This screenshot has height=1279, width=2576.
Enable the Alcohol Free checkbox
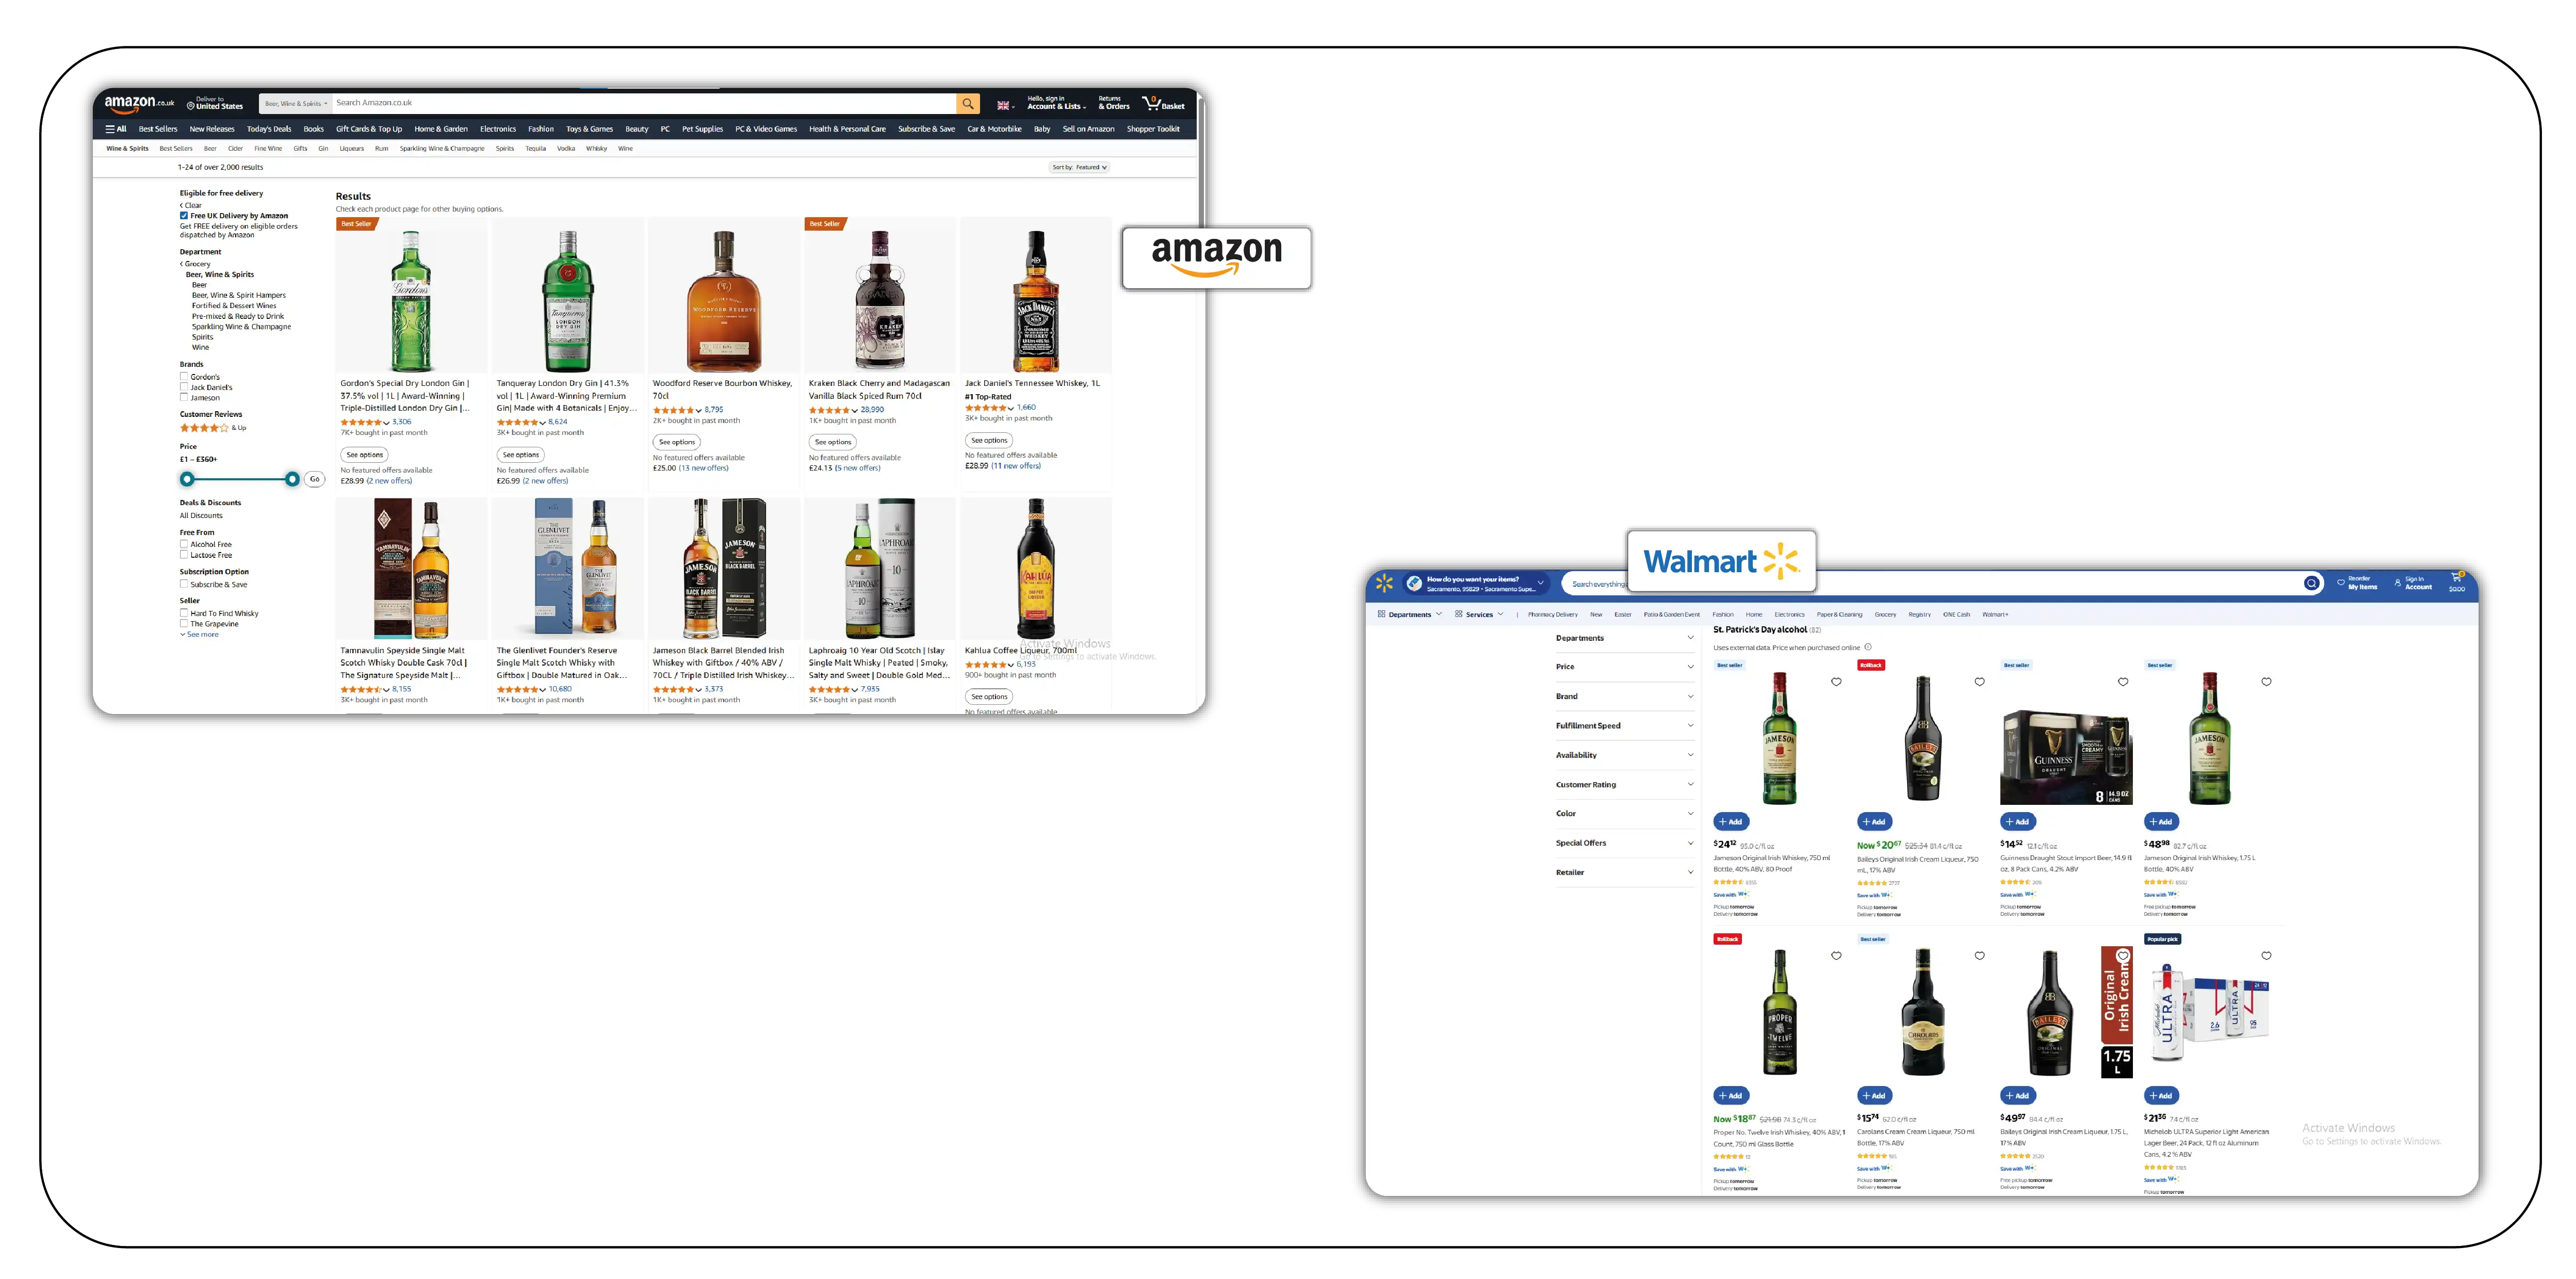coord(184,544)
